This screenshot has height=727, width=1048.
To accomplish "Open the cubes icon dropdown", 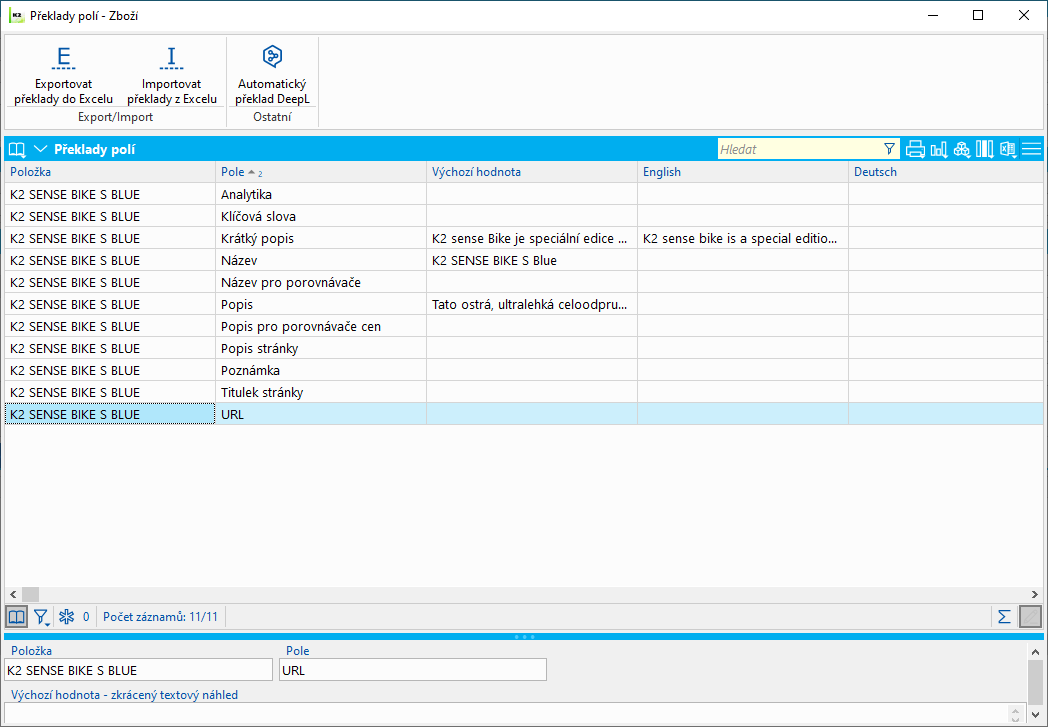I will pyautogui.click(x=962, y=149).
